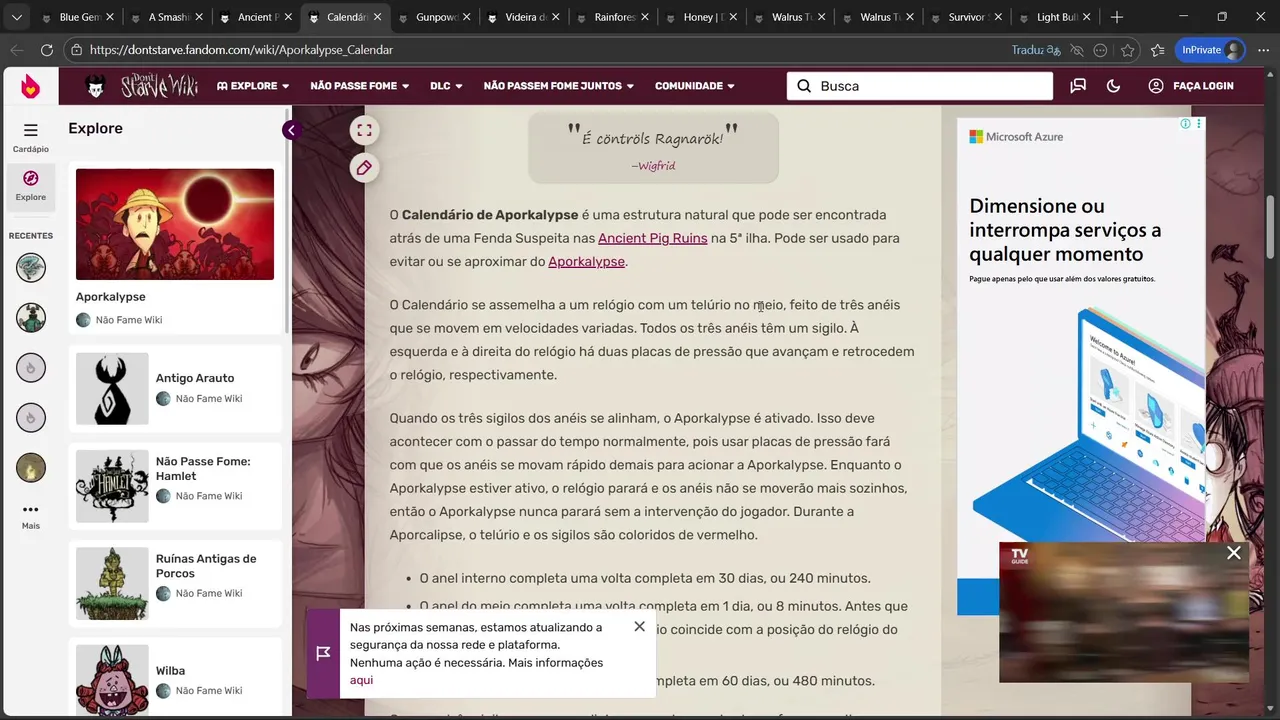Screen dimensions: 1280x720
Task: Open the browser favorites list icon
Action: (1157, 50)
